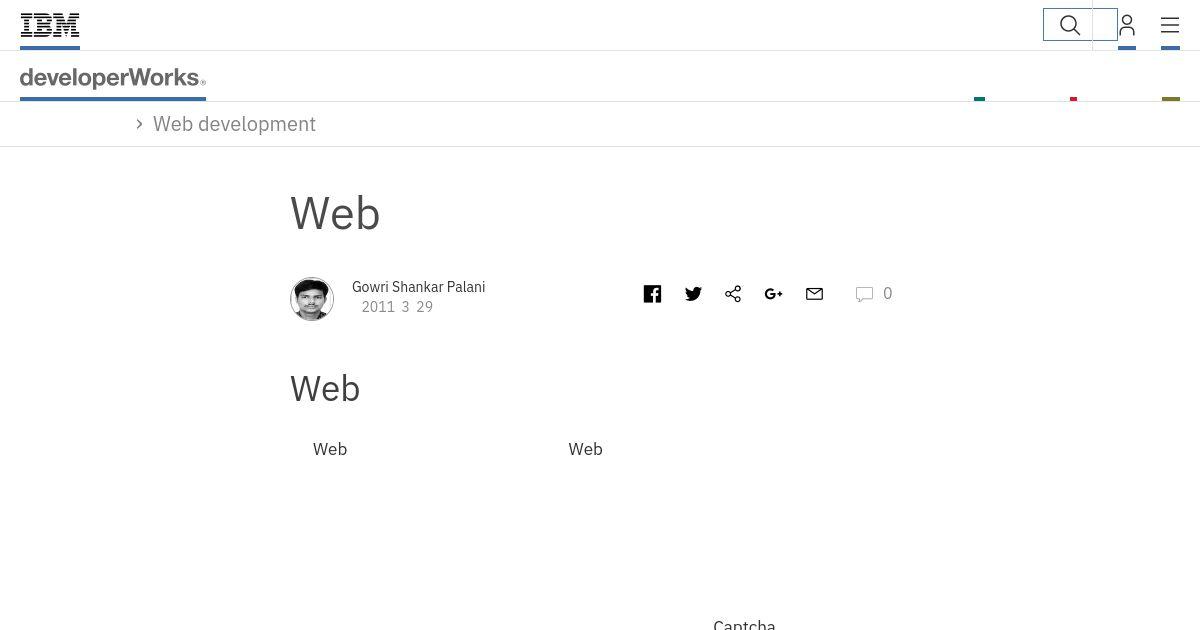Open the Web development breadcrumb link
Viewport: 1200px width, 630px height.
(x=234, y=124)
